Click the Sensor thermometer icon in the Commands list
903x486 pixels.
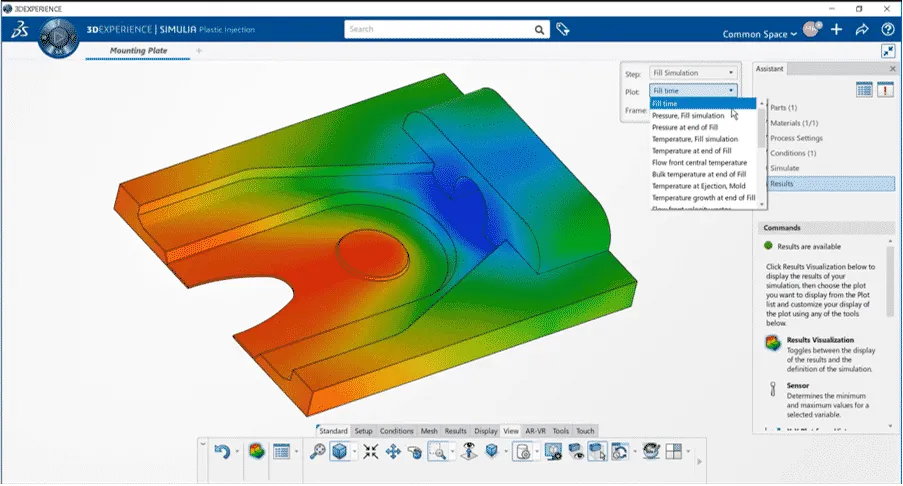[772, 389]
